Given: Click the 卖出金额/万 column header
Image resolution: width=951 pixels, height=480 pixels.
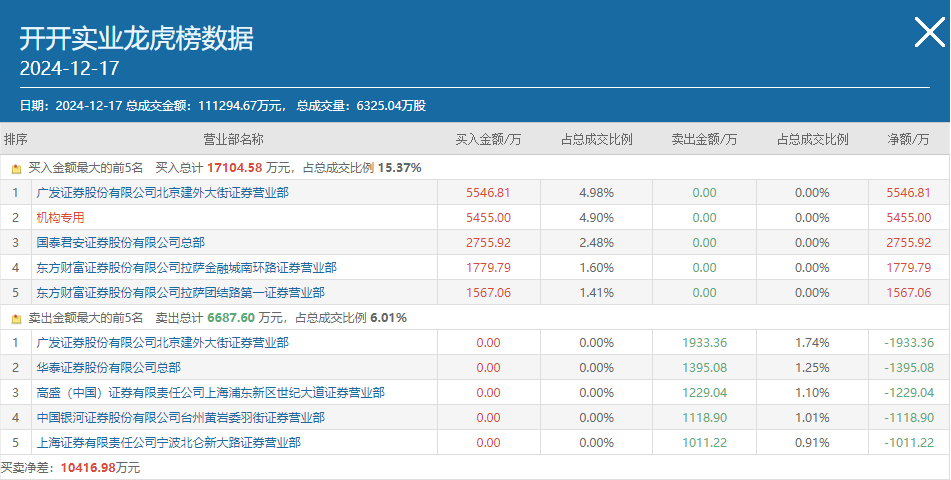Looking at the screenshot, I should [x=704, y=140].
